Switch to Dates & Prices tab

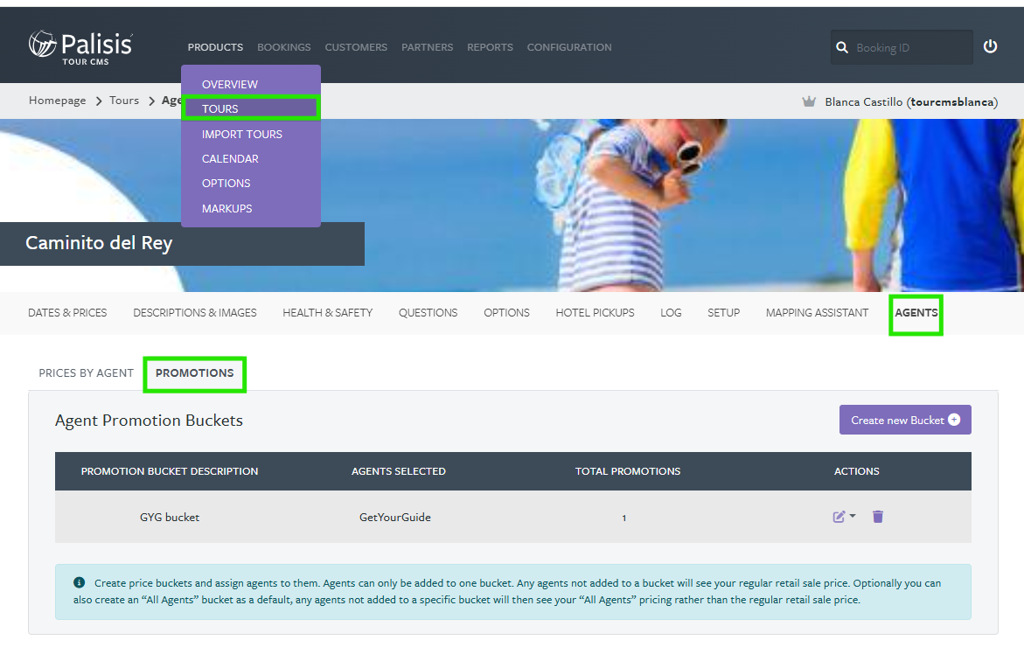tap(67, 312)
